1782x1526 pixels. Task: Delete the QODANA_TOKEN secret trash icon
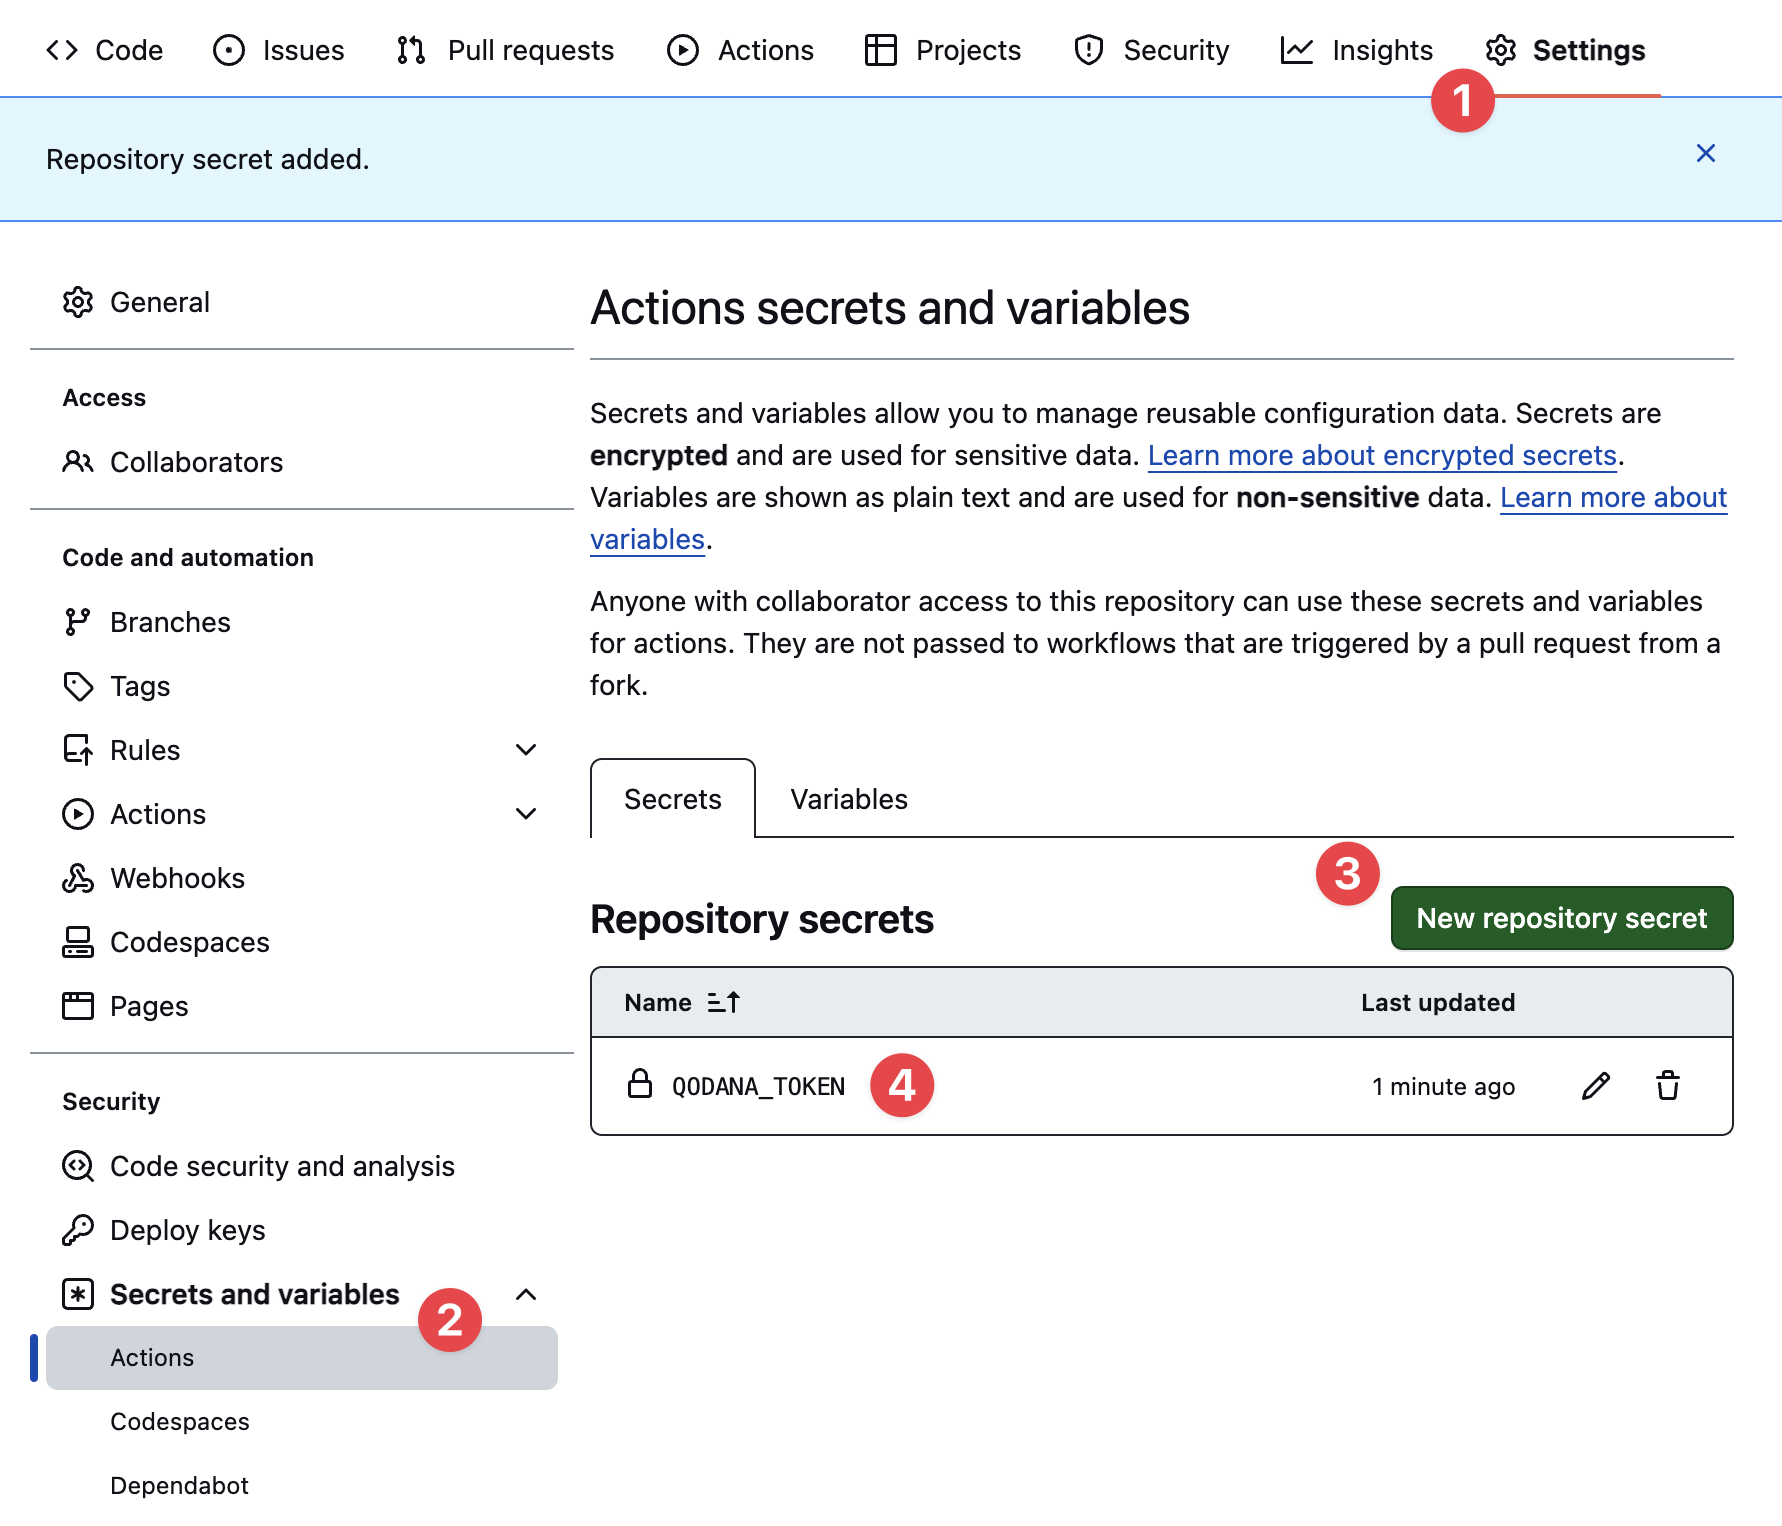pos(1668,1086)
